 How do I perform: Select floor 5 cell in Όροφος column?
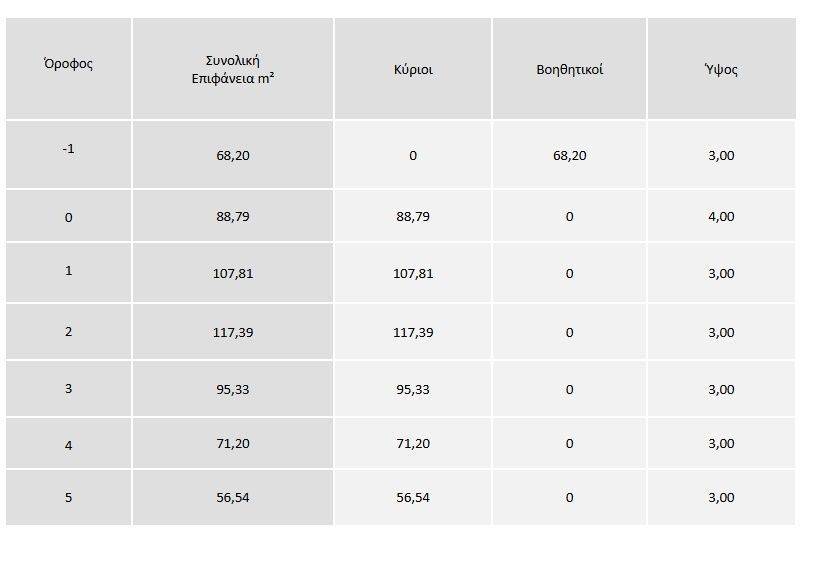tap(68, 497)
